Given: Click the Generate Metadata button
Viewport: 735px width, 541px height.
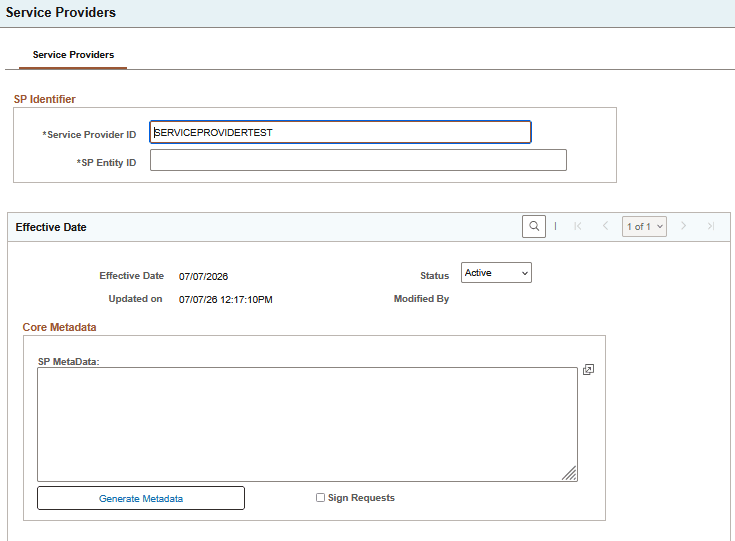Looking at the screenshot, I should coord(141,498).
